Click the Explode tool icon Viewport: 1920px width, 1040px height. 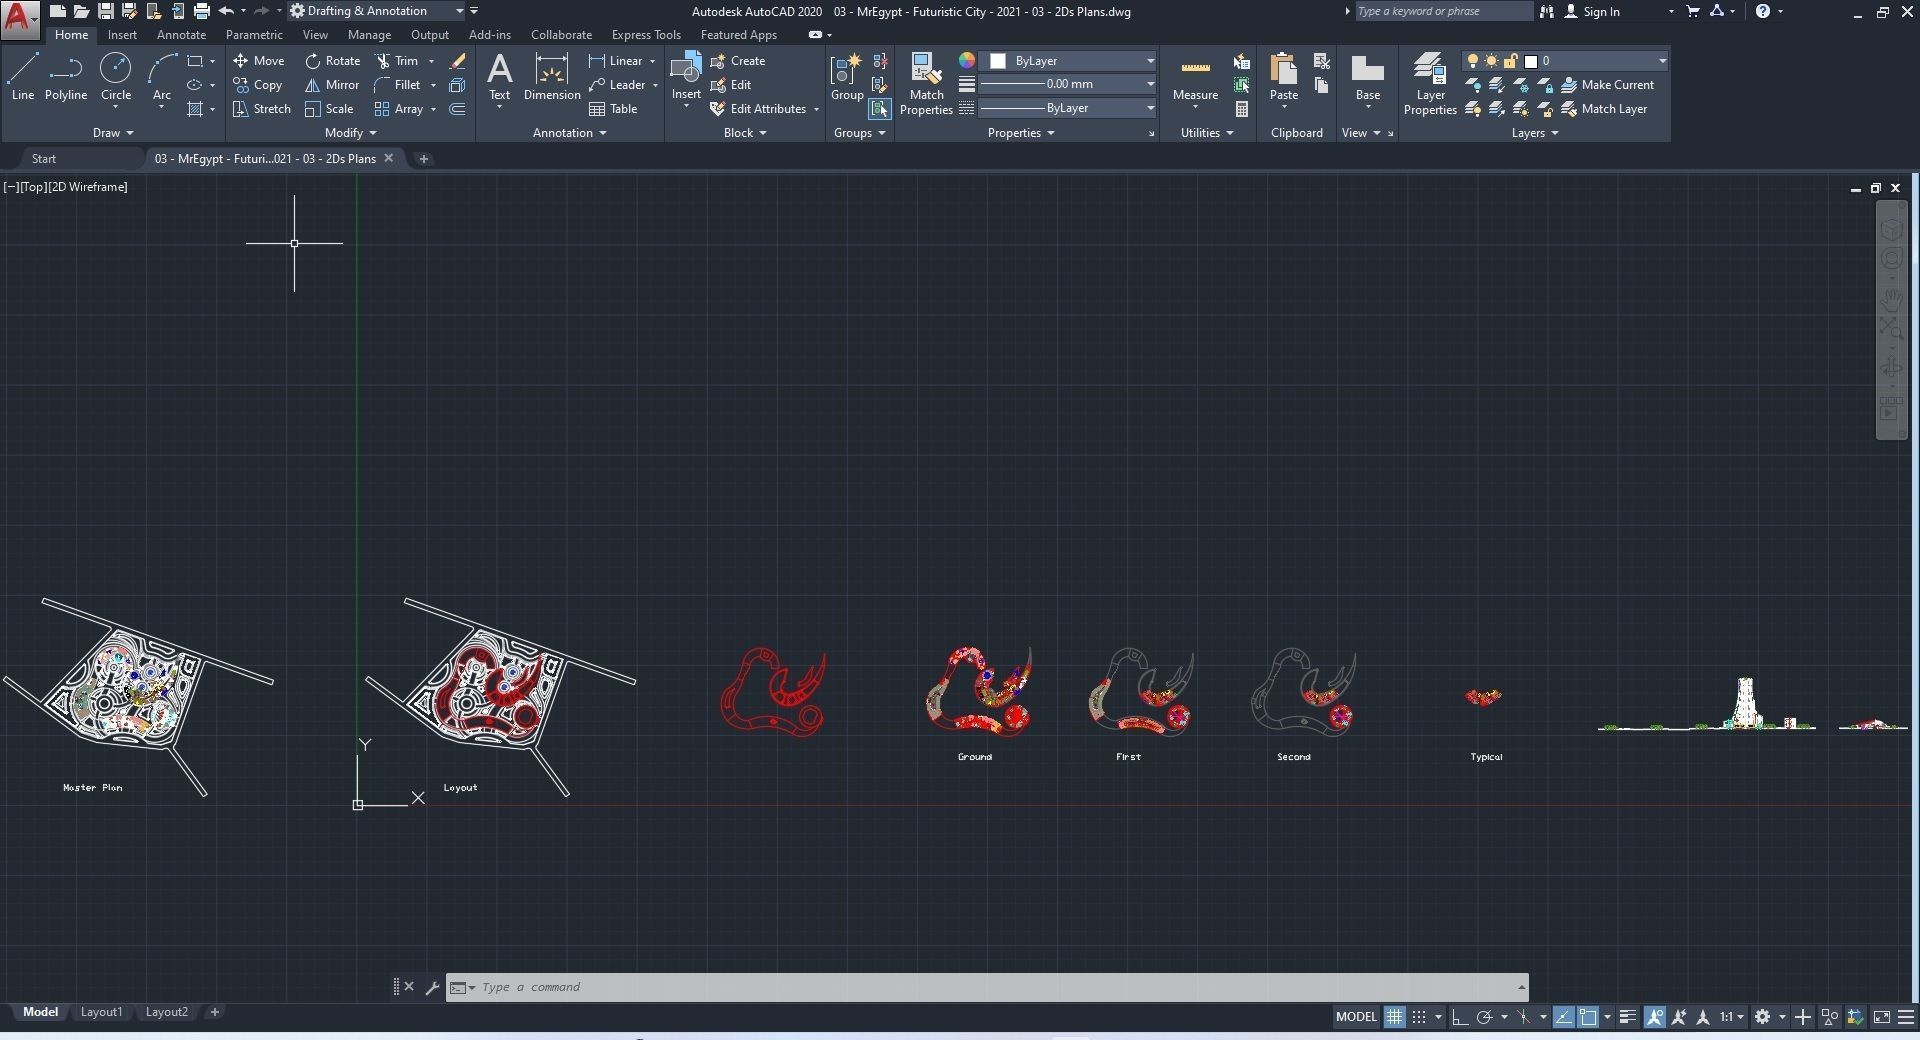click(457, 85)
